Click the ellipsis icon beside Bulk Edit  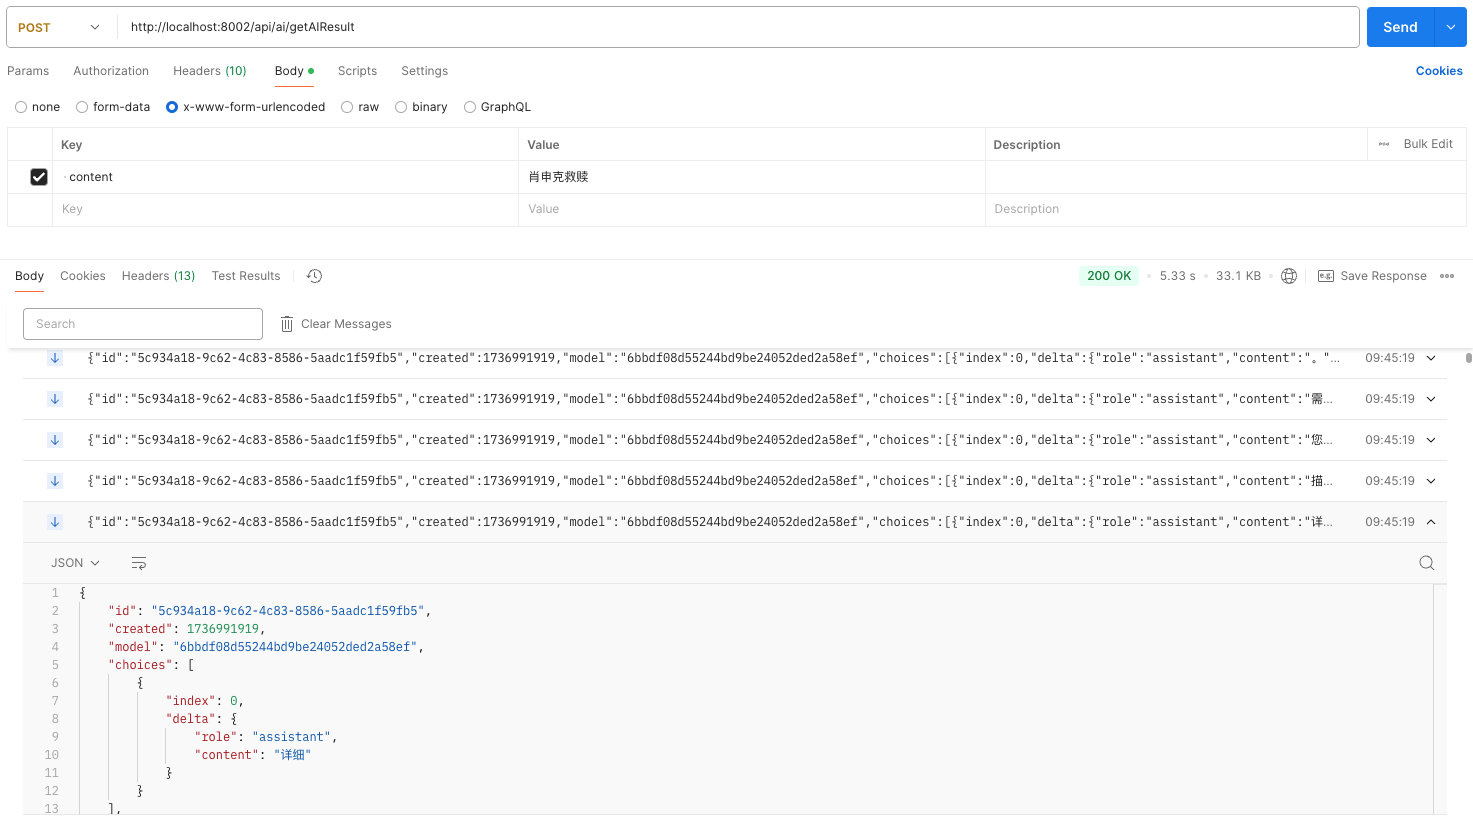[x=1384, y=144]
